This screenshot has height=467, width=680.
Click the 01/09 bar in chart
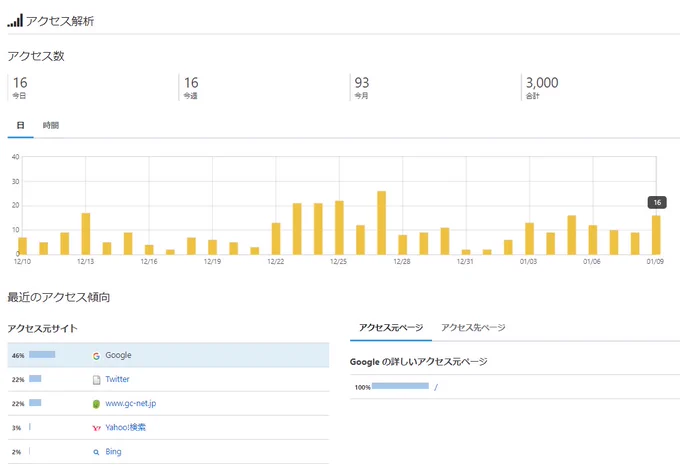click(656, 235)
